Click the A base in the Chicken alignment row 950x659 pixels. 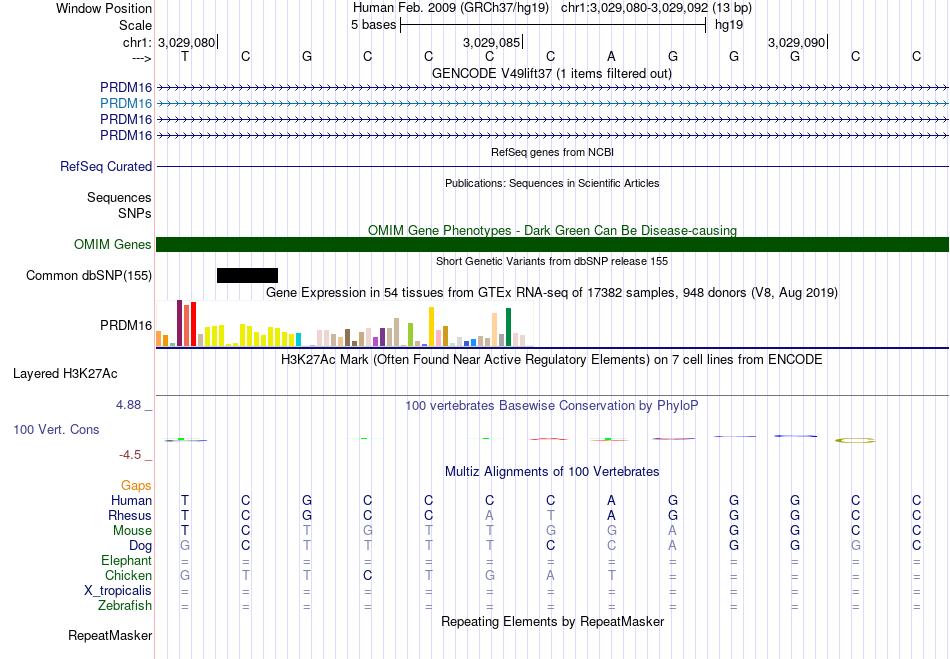(550, 575)
